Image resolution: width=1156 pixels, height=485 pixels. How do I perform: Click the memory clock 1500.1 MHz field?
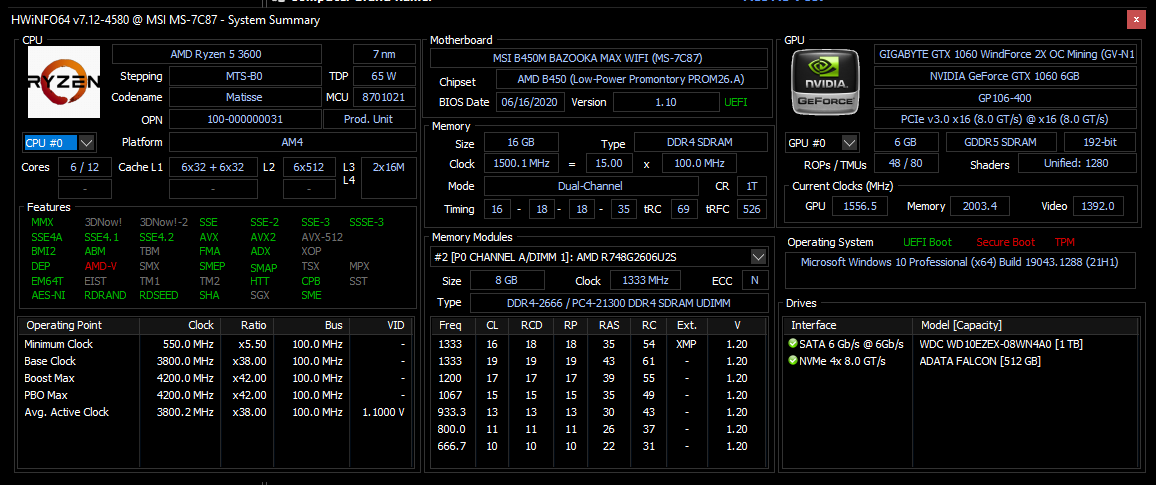[521, 164]
